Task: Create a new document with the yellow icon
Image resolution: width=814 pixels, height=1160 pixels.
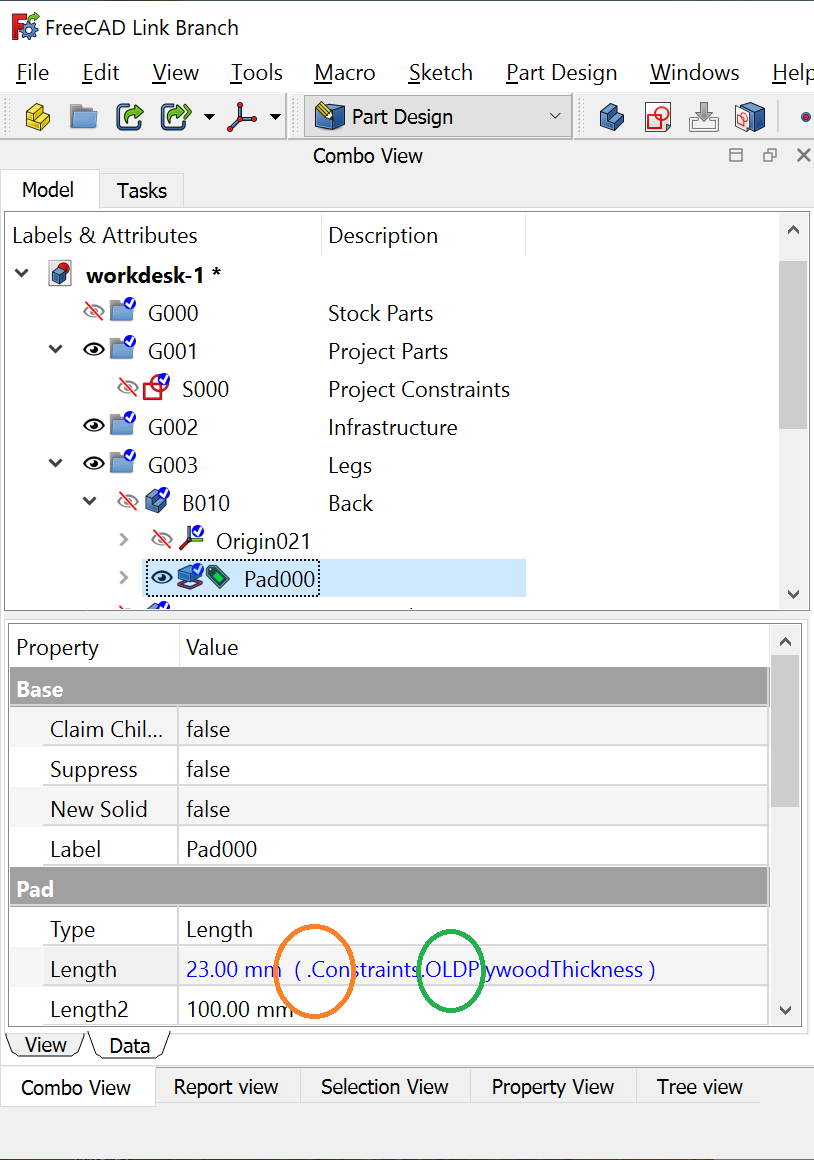Action: [37, 117]
